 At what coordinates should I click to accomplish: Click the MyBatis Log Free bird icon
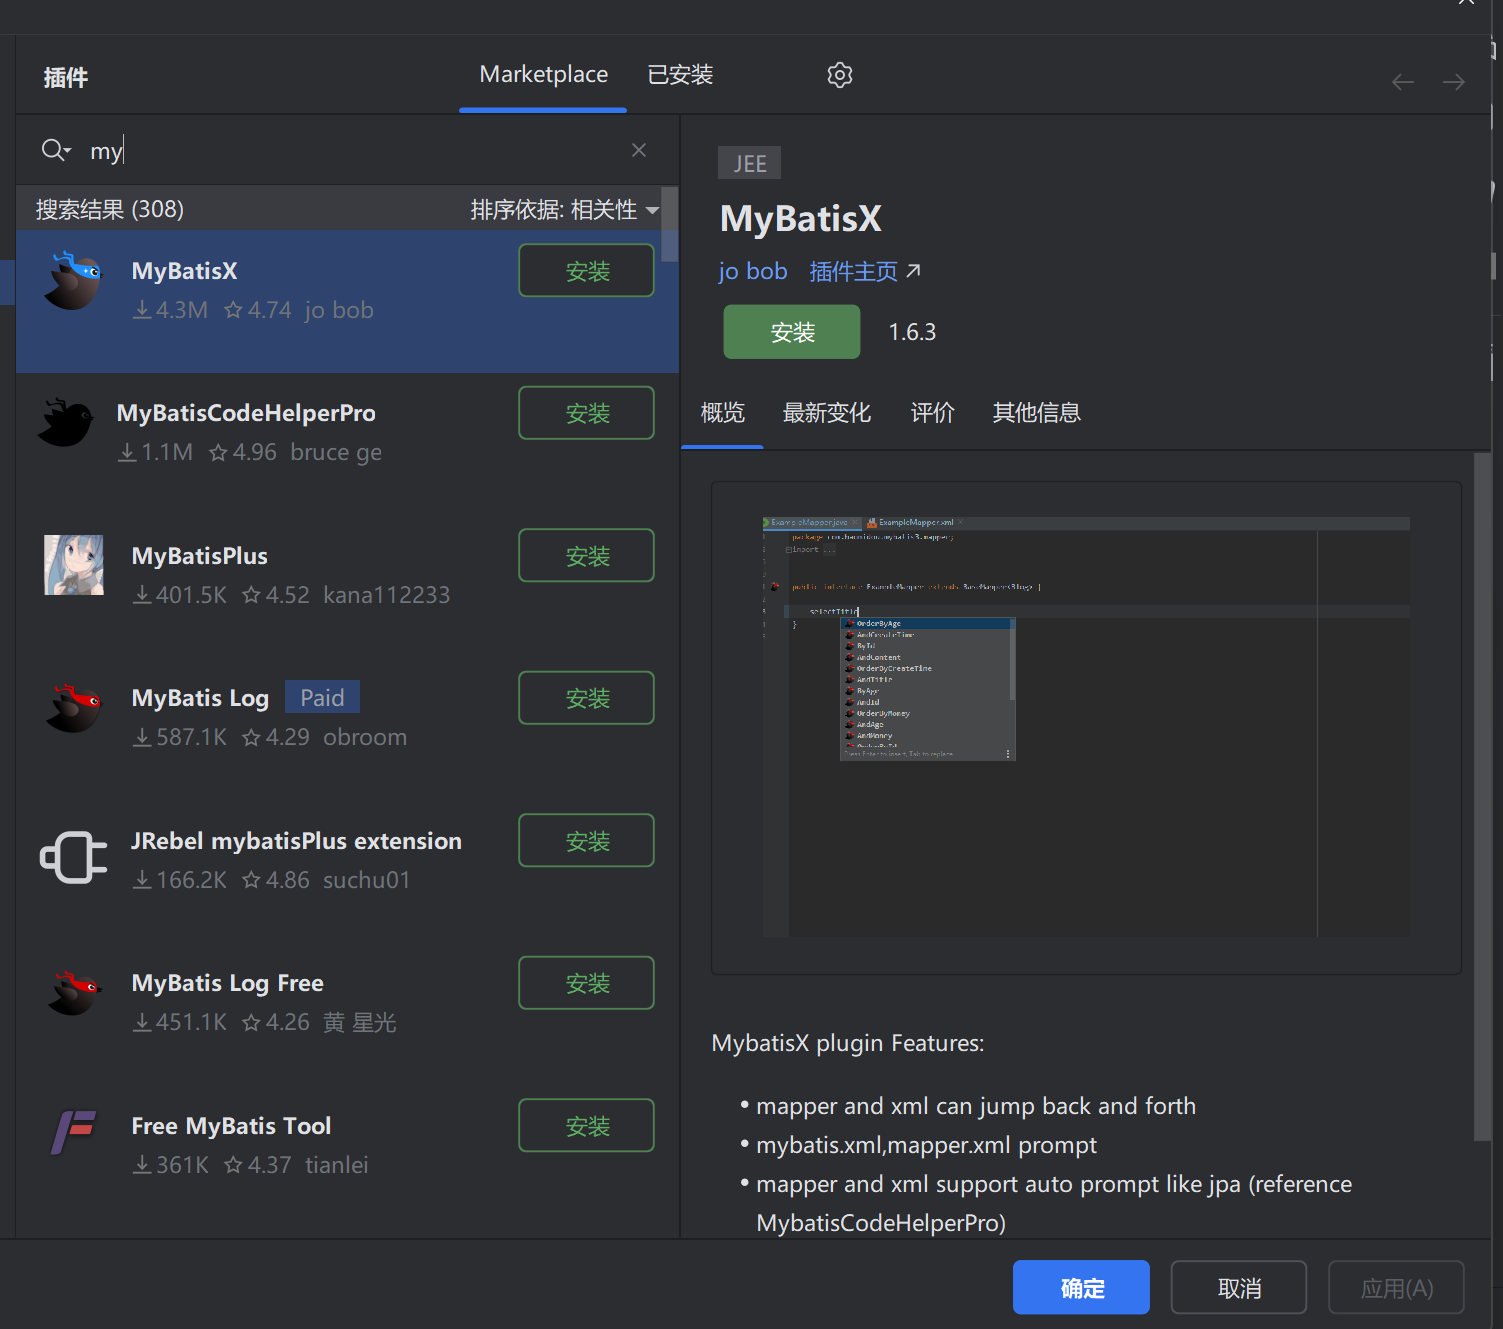[x=73, y=993]
